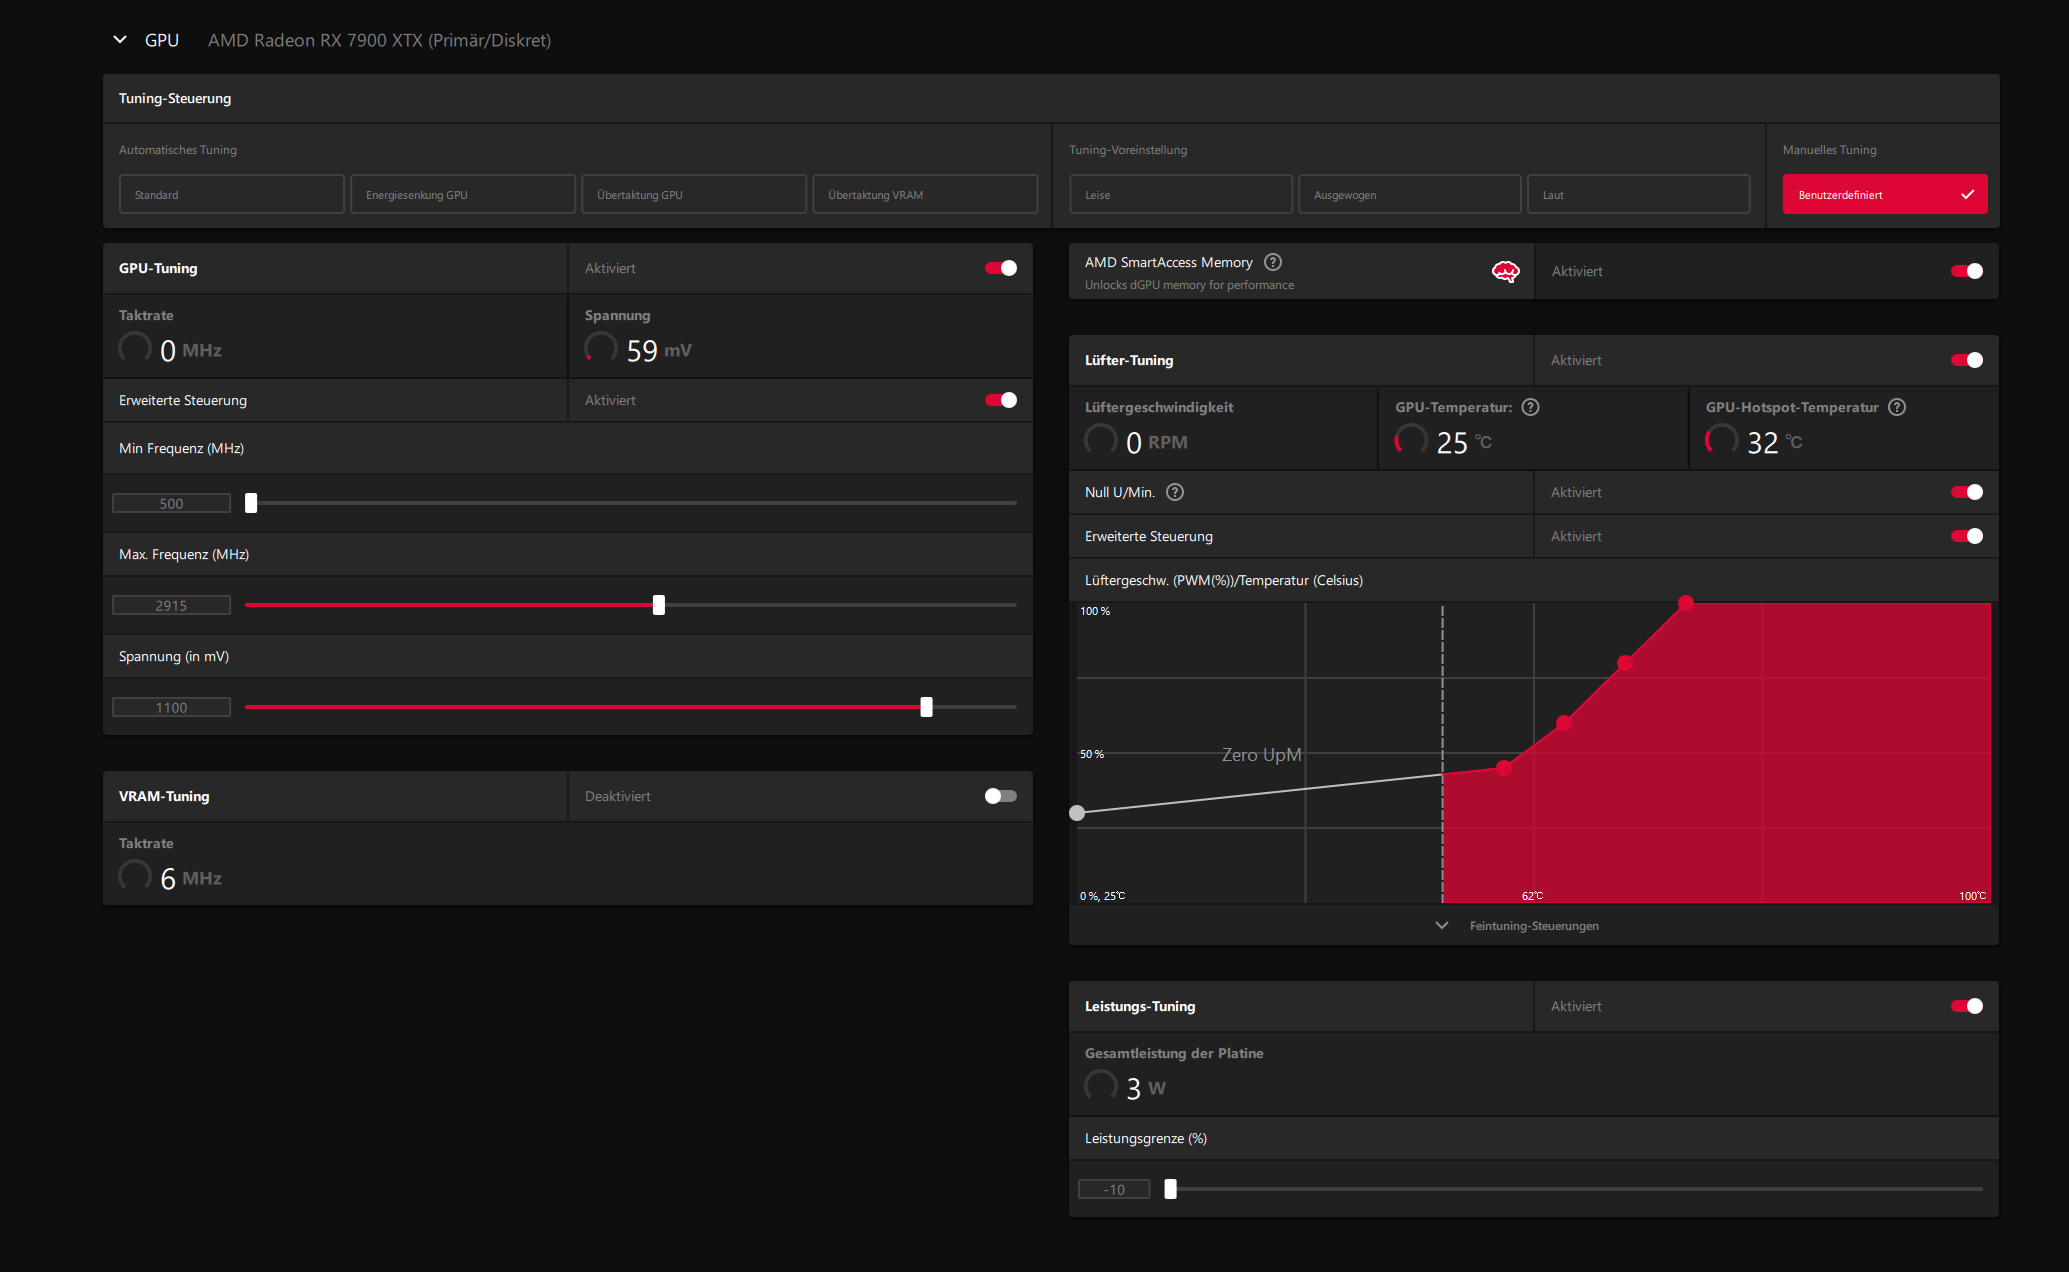Turn off the Lüfter-Tuning switch
The width and height of the screenshot is (2069, 1272).
coord(1966,360)
